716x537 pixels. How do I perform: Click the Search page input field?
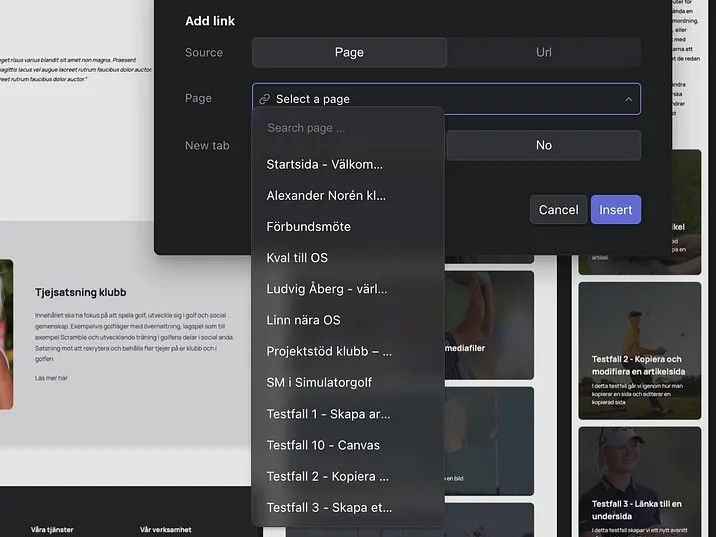(x=347, y=128)
